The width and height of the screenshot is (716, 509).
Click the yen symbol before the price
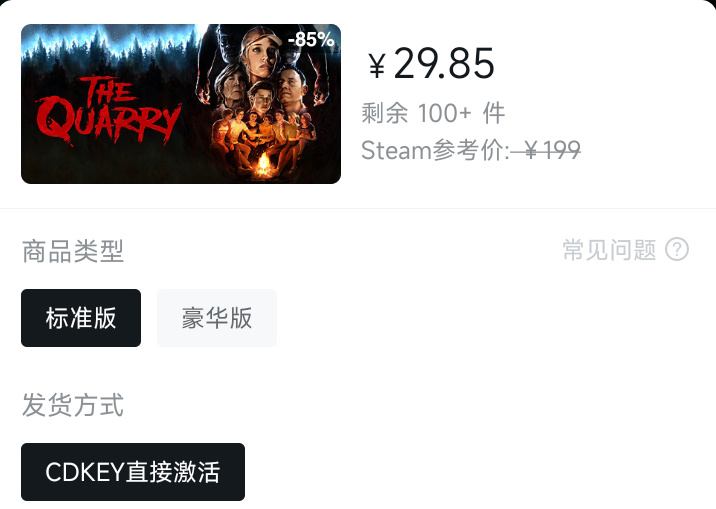(x=377, y=66)
